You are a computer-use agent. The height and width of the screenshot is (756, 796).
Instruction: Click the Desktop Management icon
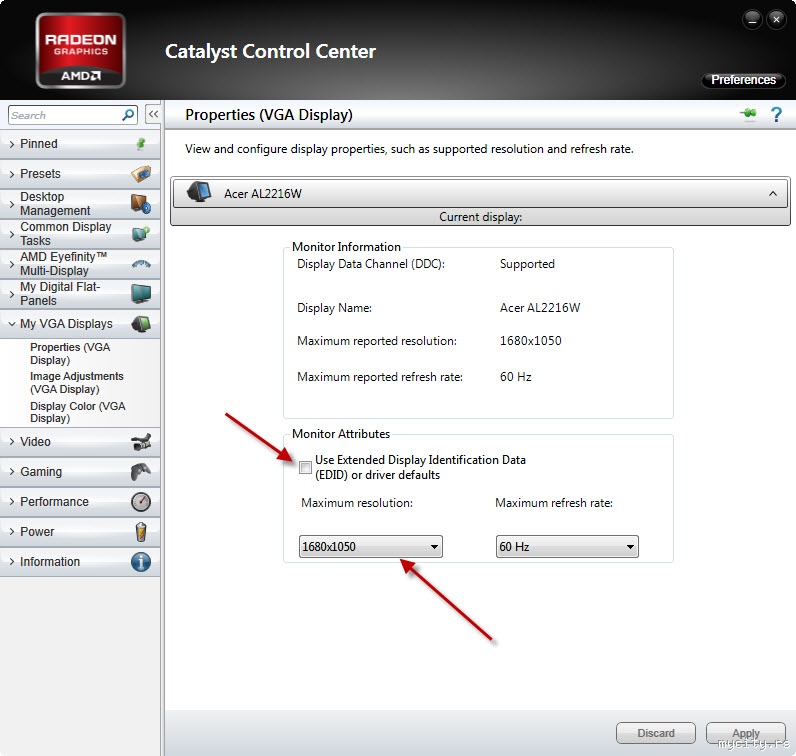coord(141,204)
